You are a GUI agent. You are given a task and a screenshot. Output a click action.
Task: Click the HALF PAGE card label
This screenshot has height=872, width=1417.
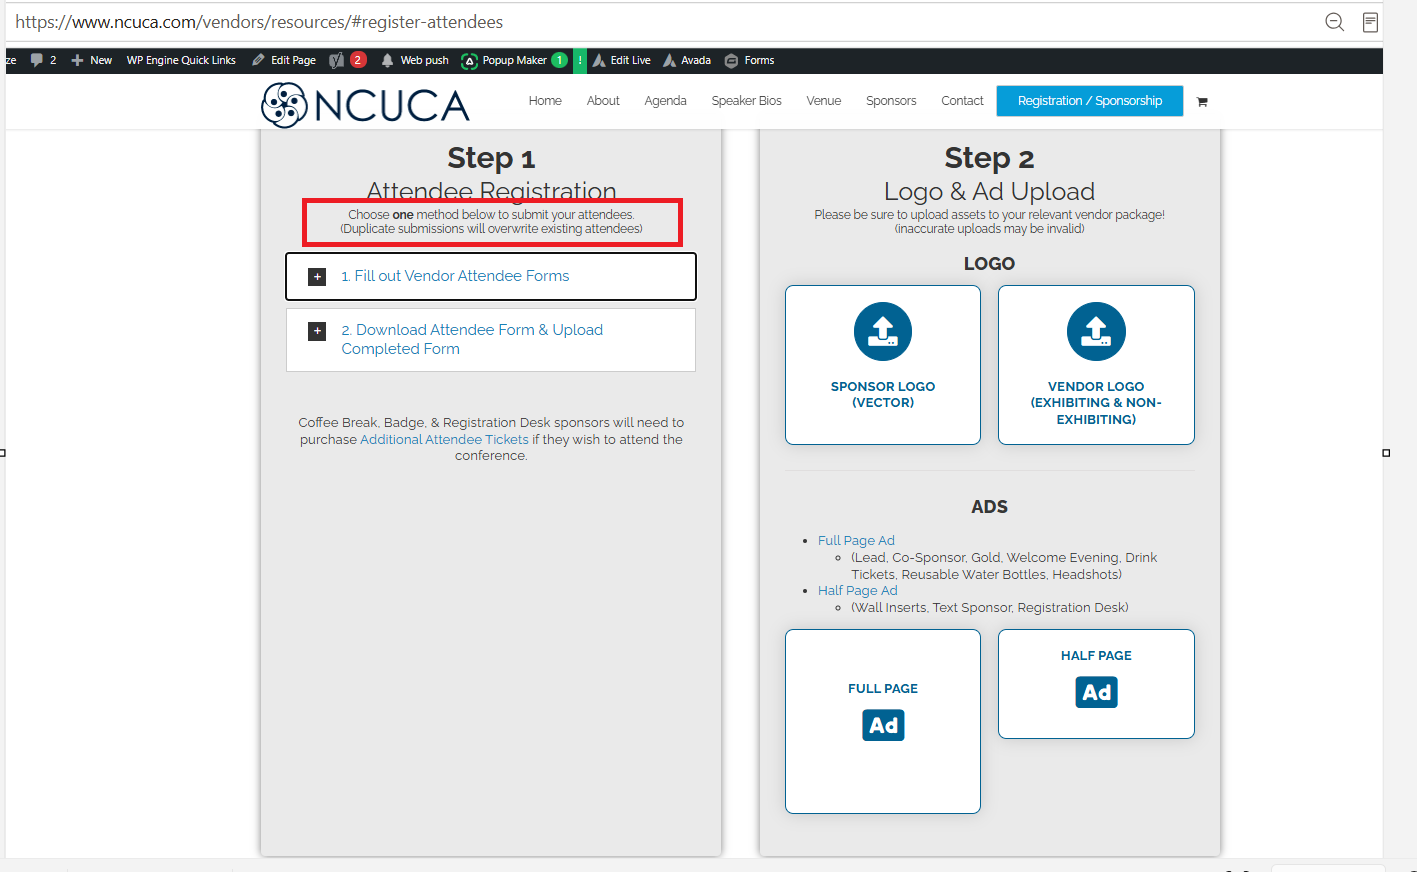[x=1096, y=655]
